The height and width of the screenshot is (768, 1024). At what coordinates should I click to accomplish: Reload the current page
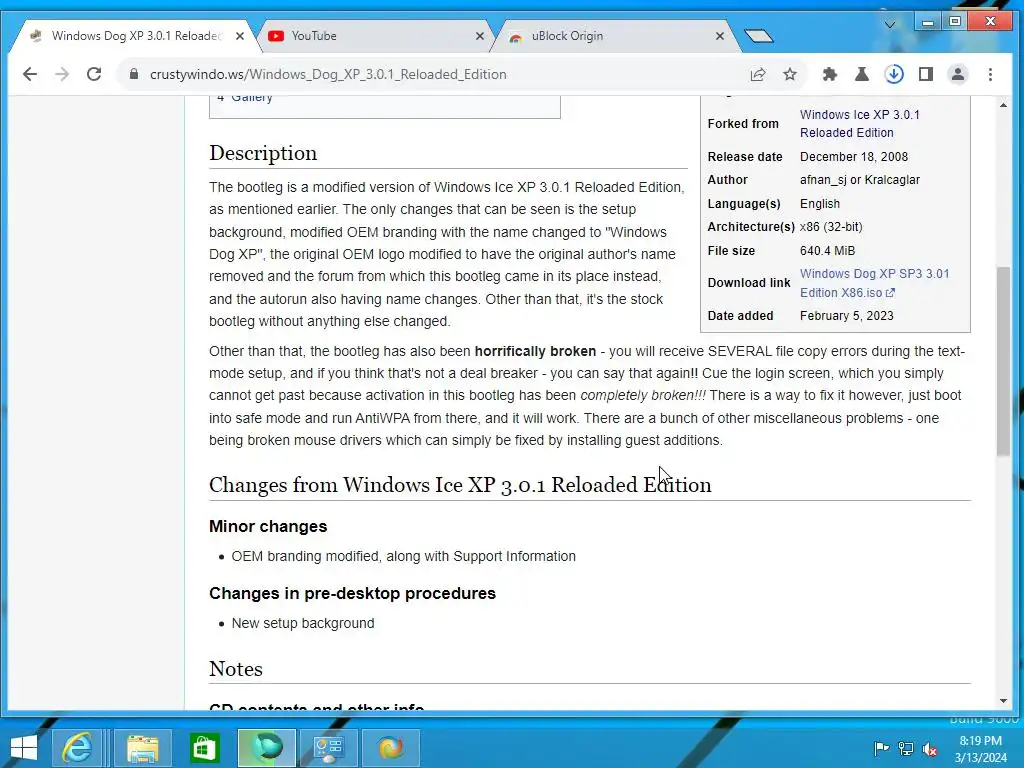(94, 74)
